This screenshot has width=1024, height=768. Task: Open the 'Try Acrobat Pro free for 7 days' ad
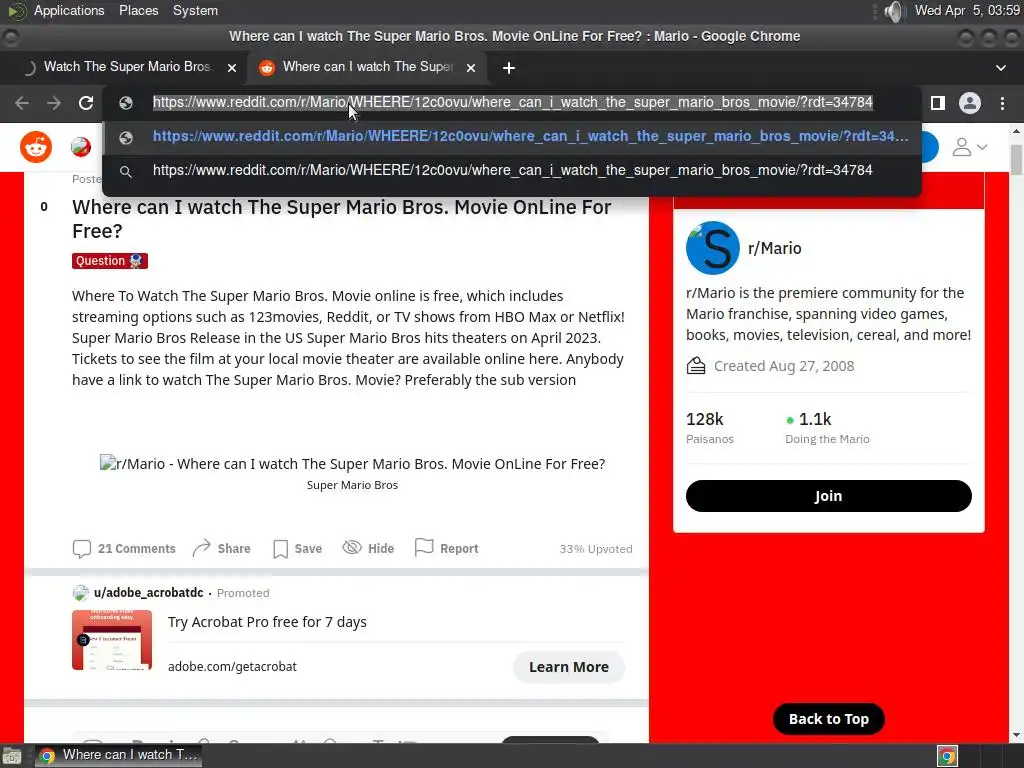[267, 622]
